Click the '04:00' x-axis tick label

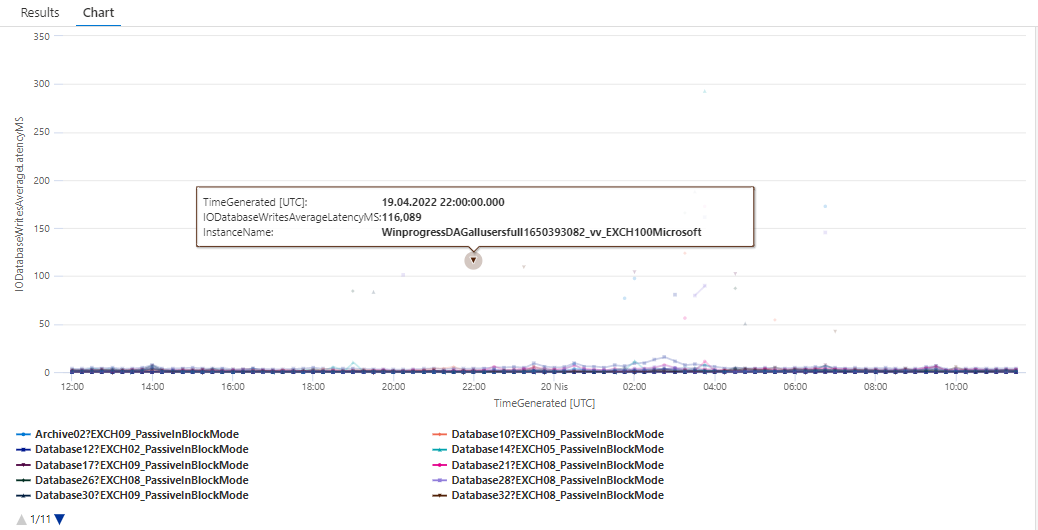click(x=715, y=386)
